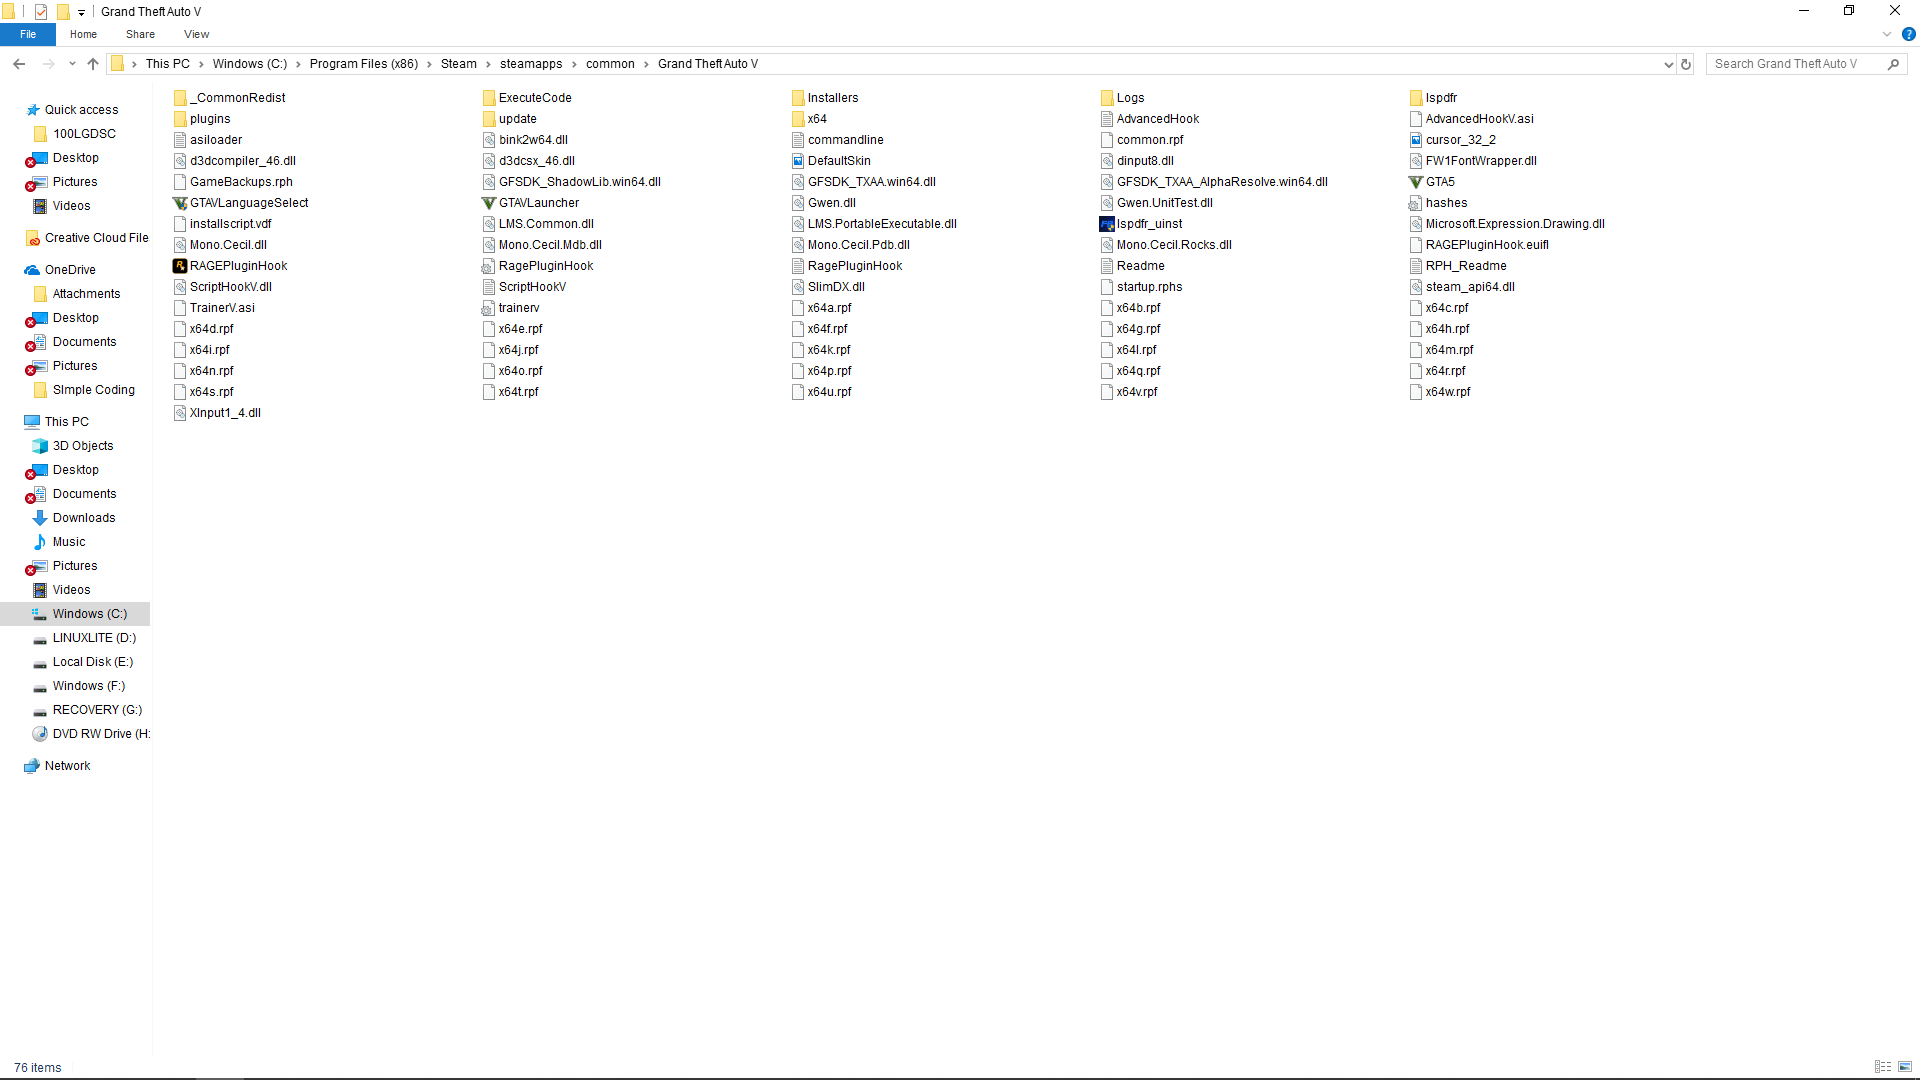Open the Help question mark icon
The width and height of the screenshot is (1920, 1080).
pos(1908,34)
